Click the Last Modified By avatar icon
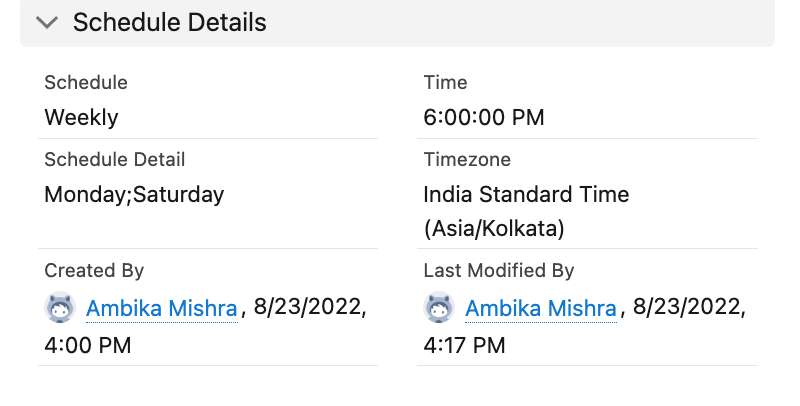Screen dimensions: 800x406 440,308
